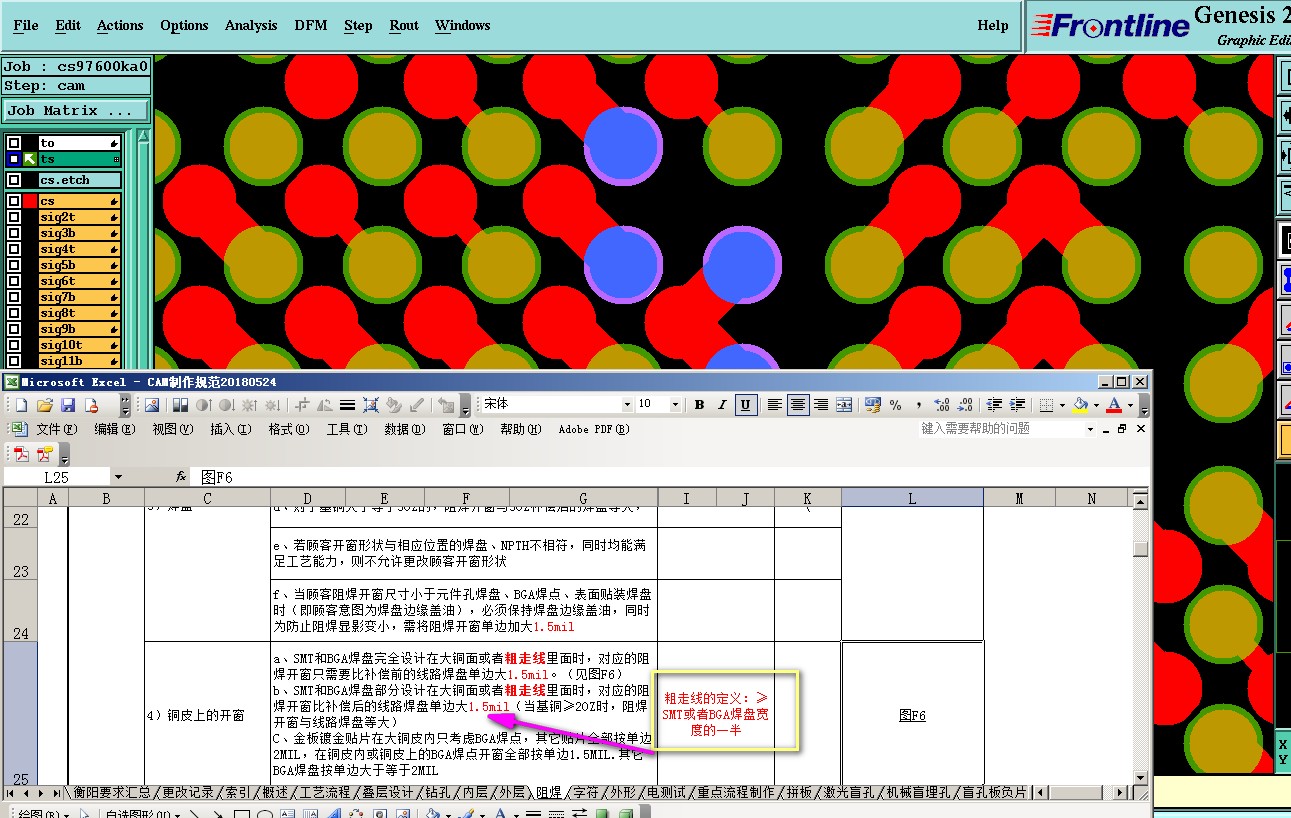Screen dimensions: 1291x818
Task: Toggle checkbox for layer sig8t
Action: coord(13,313)
